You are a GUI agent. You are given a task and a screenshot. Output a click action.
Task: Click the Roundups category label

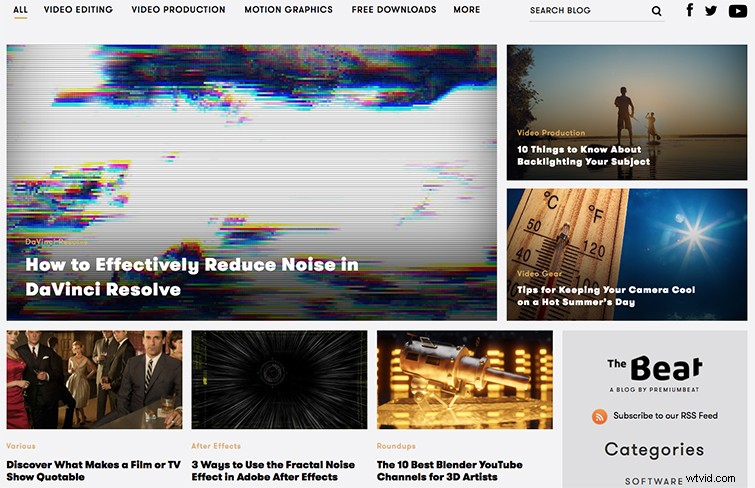(x=396, y=446)
